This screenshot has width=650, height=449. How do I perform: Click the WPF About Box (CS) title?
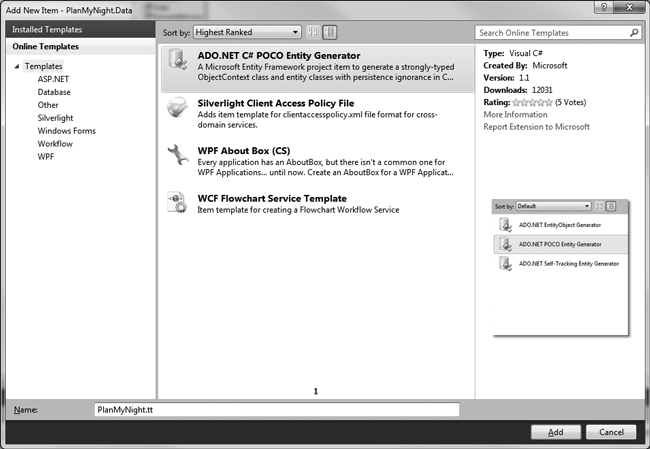(244, 151)
